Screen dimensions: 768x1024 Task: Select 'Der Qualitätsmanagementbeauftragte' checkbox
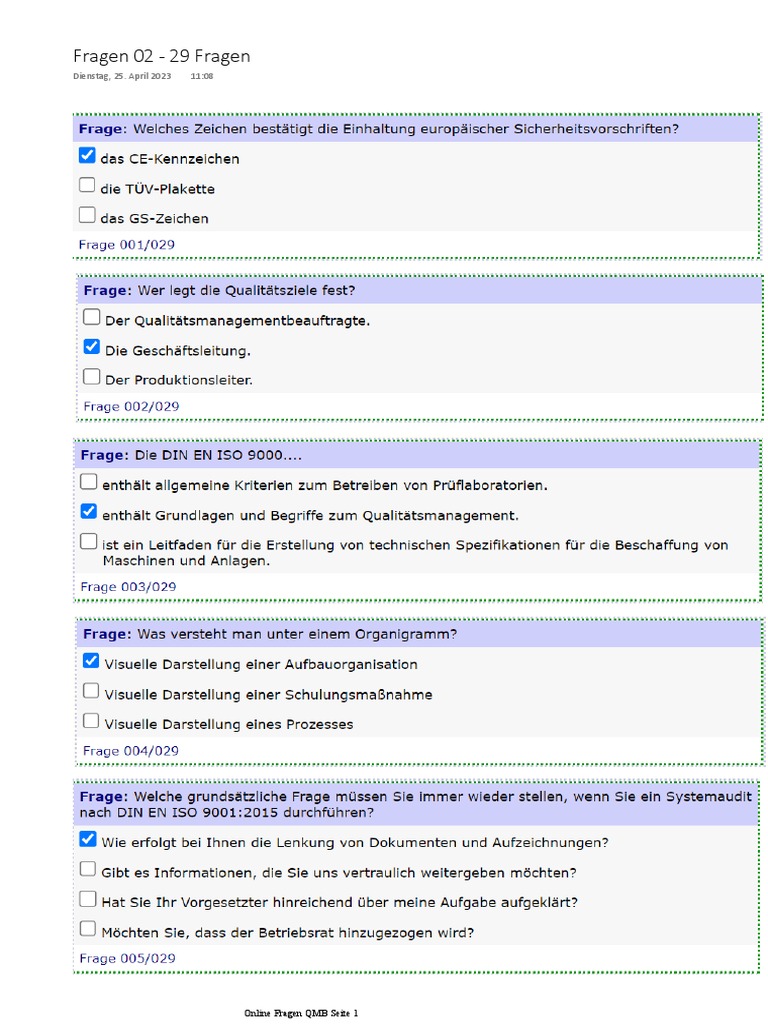coord(92,318)
